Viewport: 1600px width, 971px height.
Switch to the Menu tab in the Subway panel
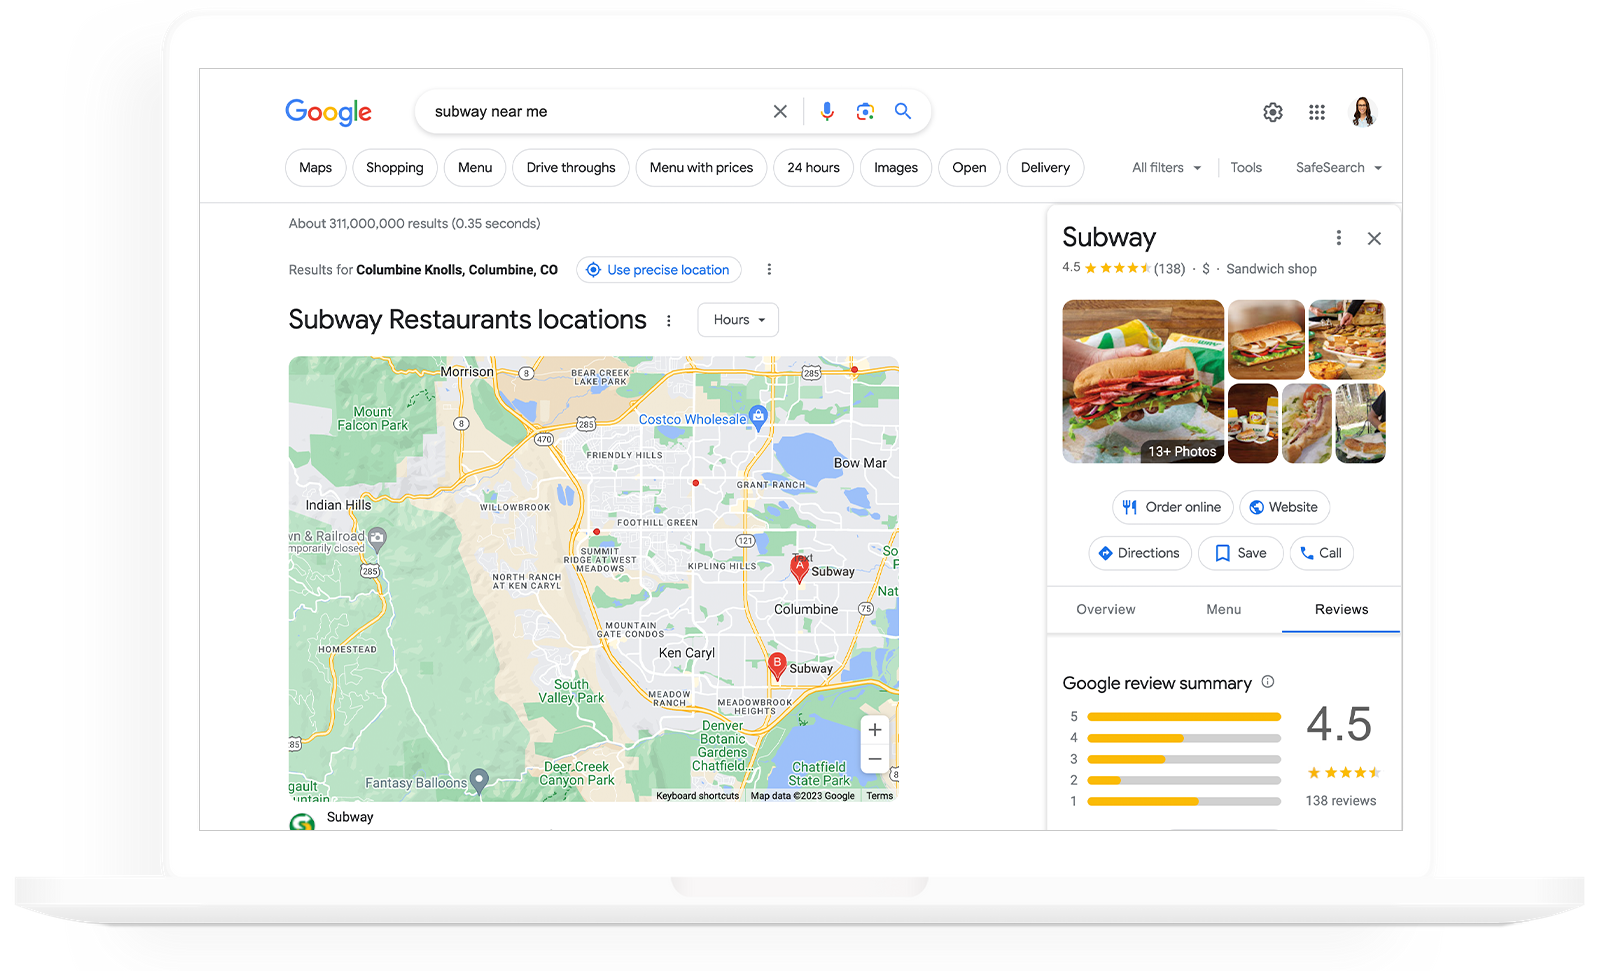pos(1223,609)
